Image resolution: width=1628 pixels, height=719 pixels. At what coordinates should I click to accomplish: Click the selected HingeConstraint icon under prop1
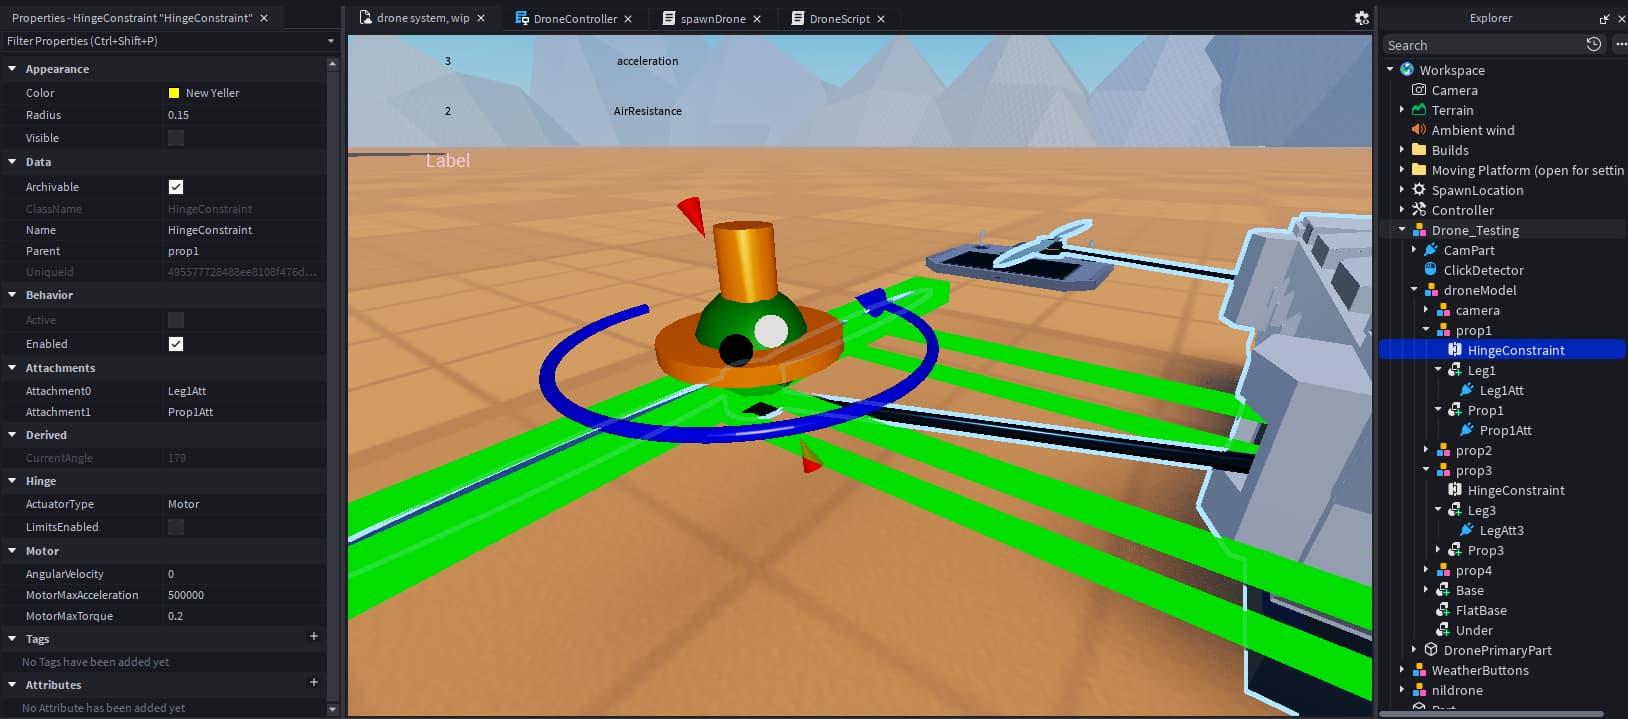coord(1455,350)
